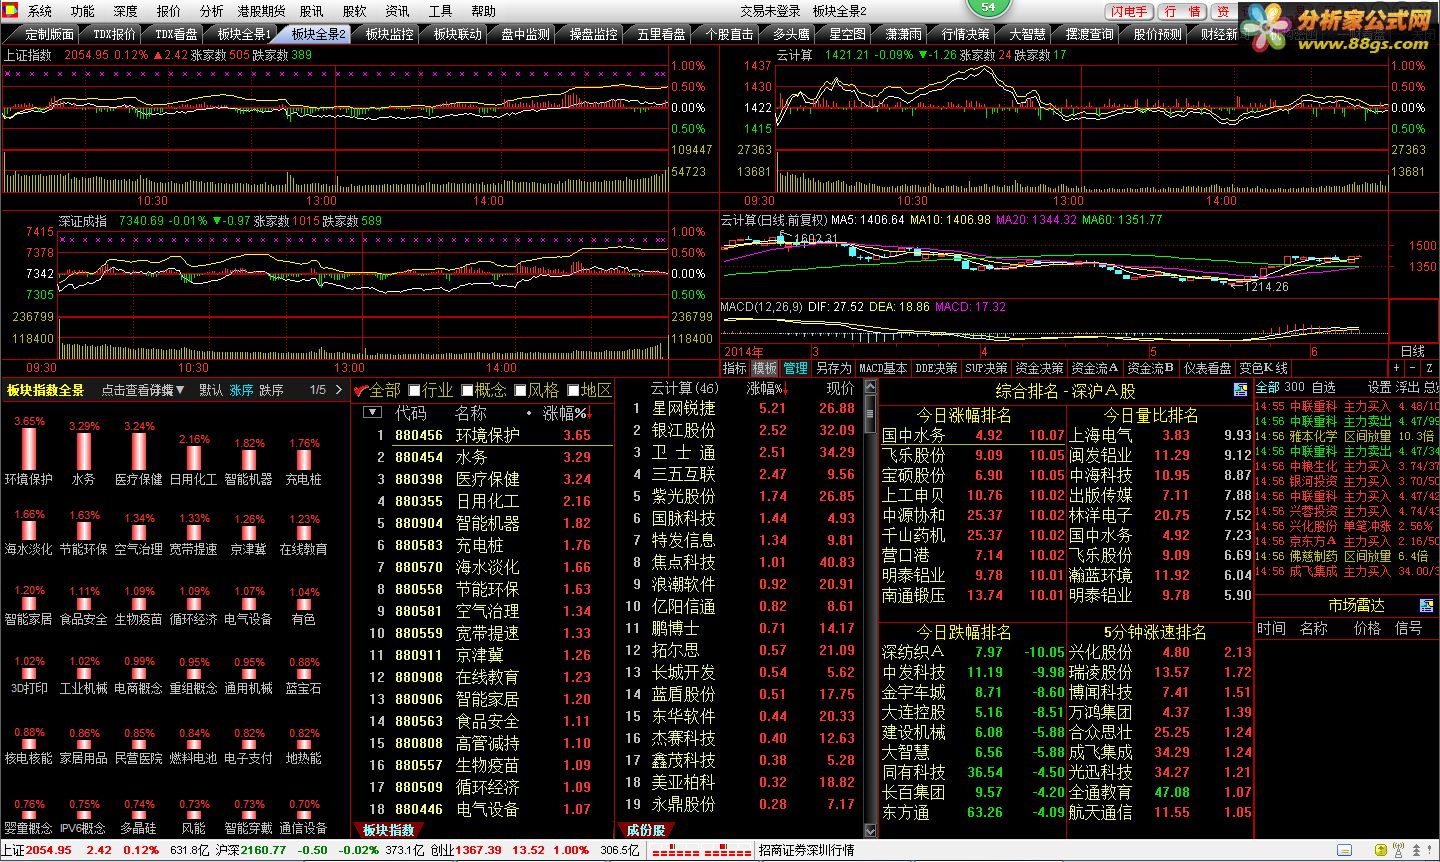Viewport: 1440px width, 862px height.
Task: Switch to 板块监控 tab
Action: (389, 34)
